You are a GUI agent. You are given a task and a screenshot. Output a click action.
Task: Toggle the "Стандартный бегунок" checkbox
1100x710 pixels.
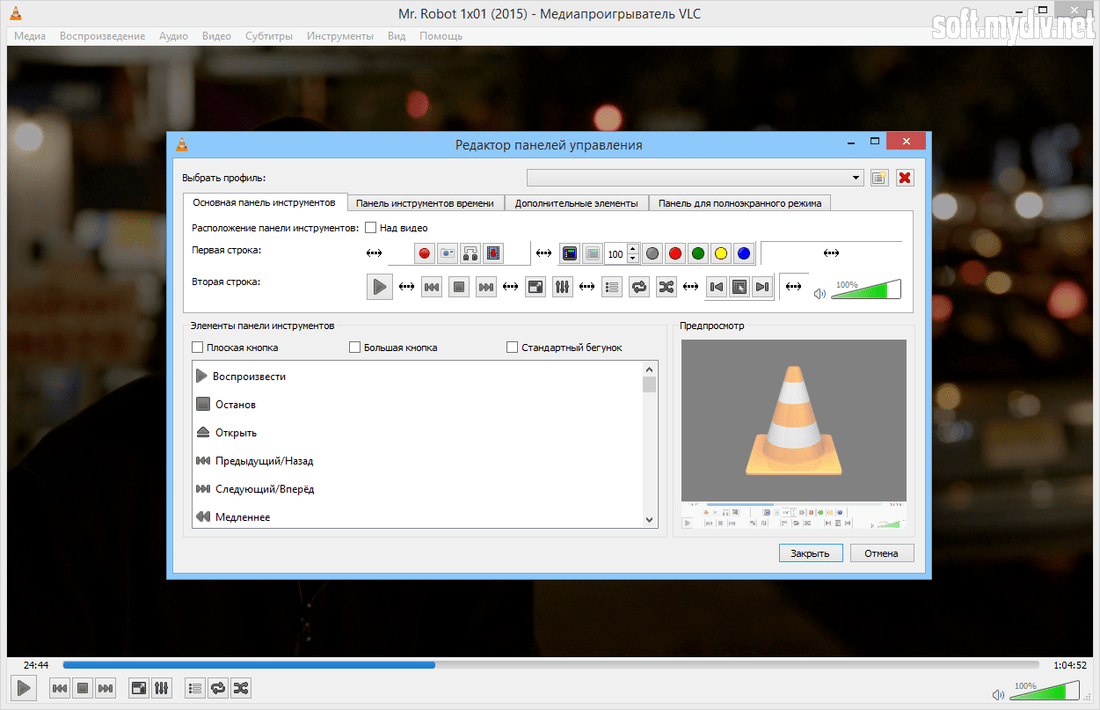tap(513, 348)
